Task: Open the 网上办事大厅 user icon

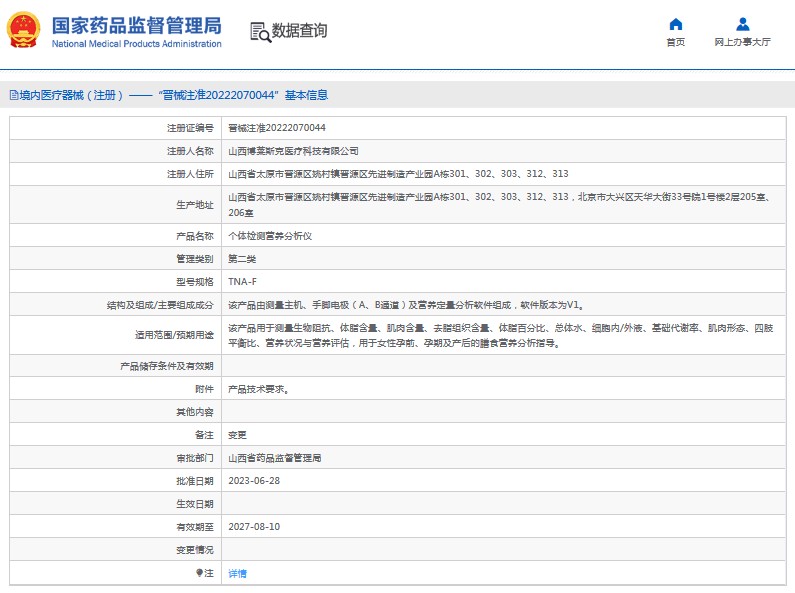Action: click(x=743, y=24)
